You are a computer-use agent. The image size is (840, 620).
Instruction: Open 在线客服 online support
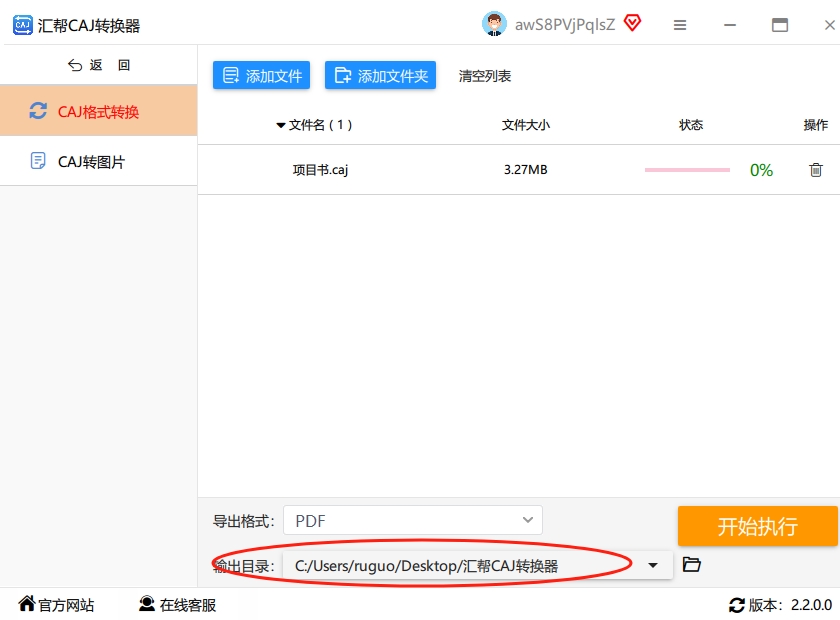click(x=177, y=604)
